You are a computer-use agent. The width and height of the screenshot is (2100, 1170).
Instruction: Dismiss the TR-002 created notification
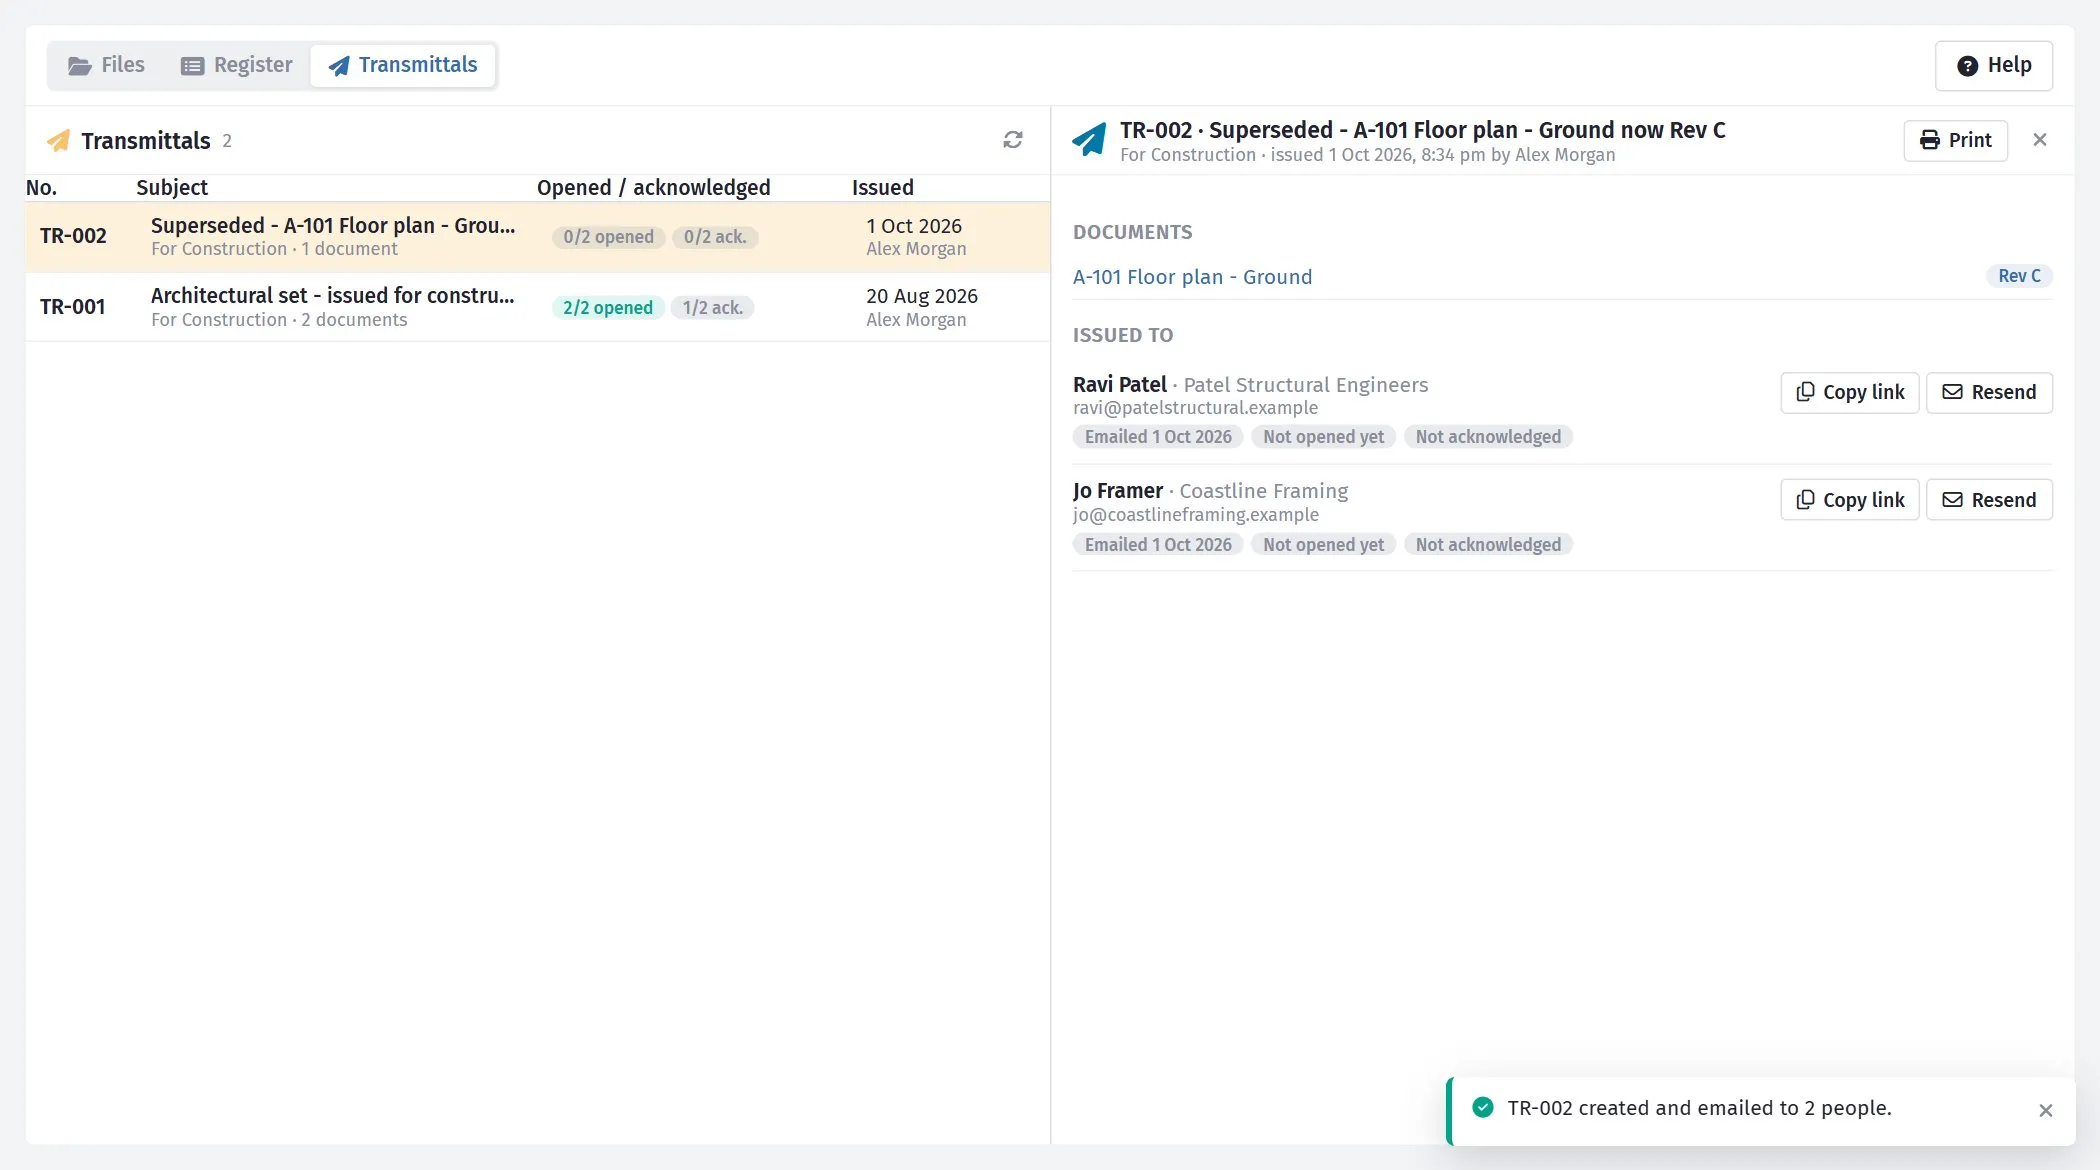2045,1110
